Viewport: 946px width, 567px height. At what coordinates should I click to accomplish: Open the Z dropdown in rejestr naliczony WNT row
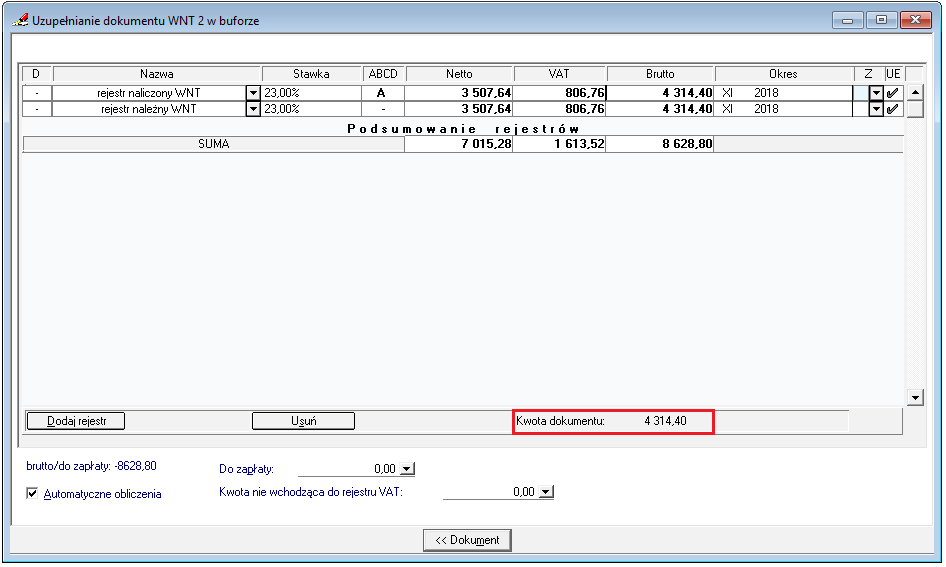click(876, 93)
